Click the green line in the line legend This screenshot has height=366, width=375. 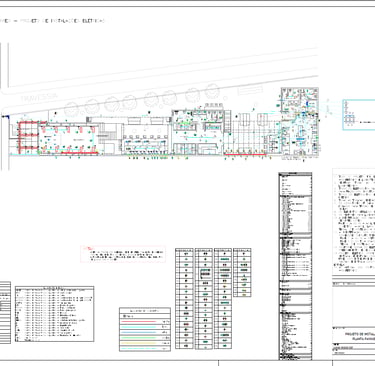(x=139, y=338)
